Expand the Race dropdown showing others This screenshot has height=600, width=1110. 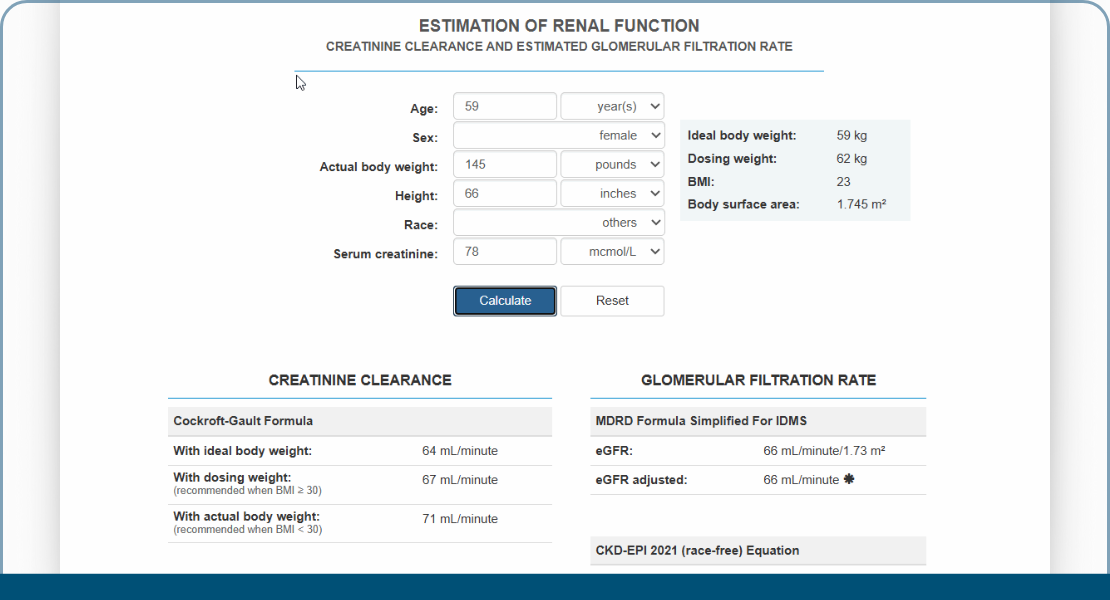tap(558, 222)
